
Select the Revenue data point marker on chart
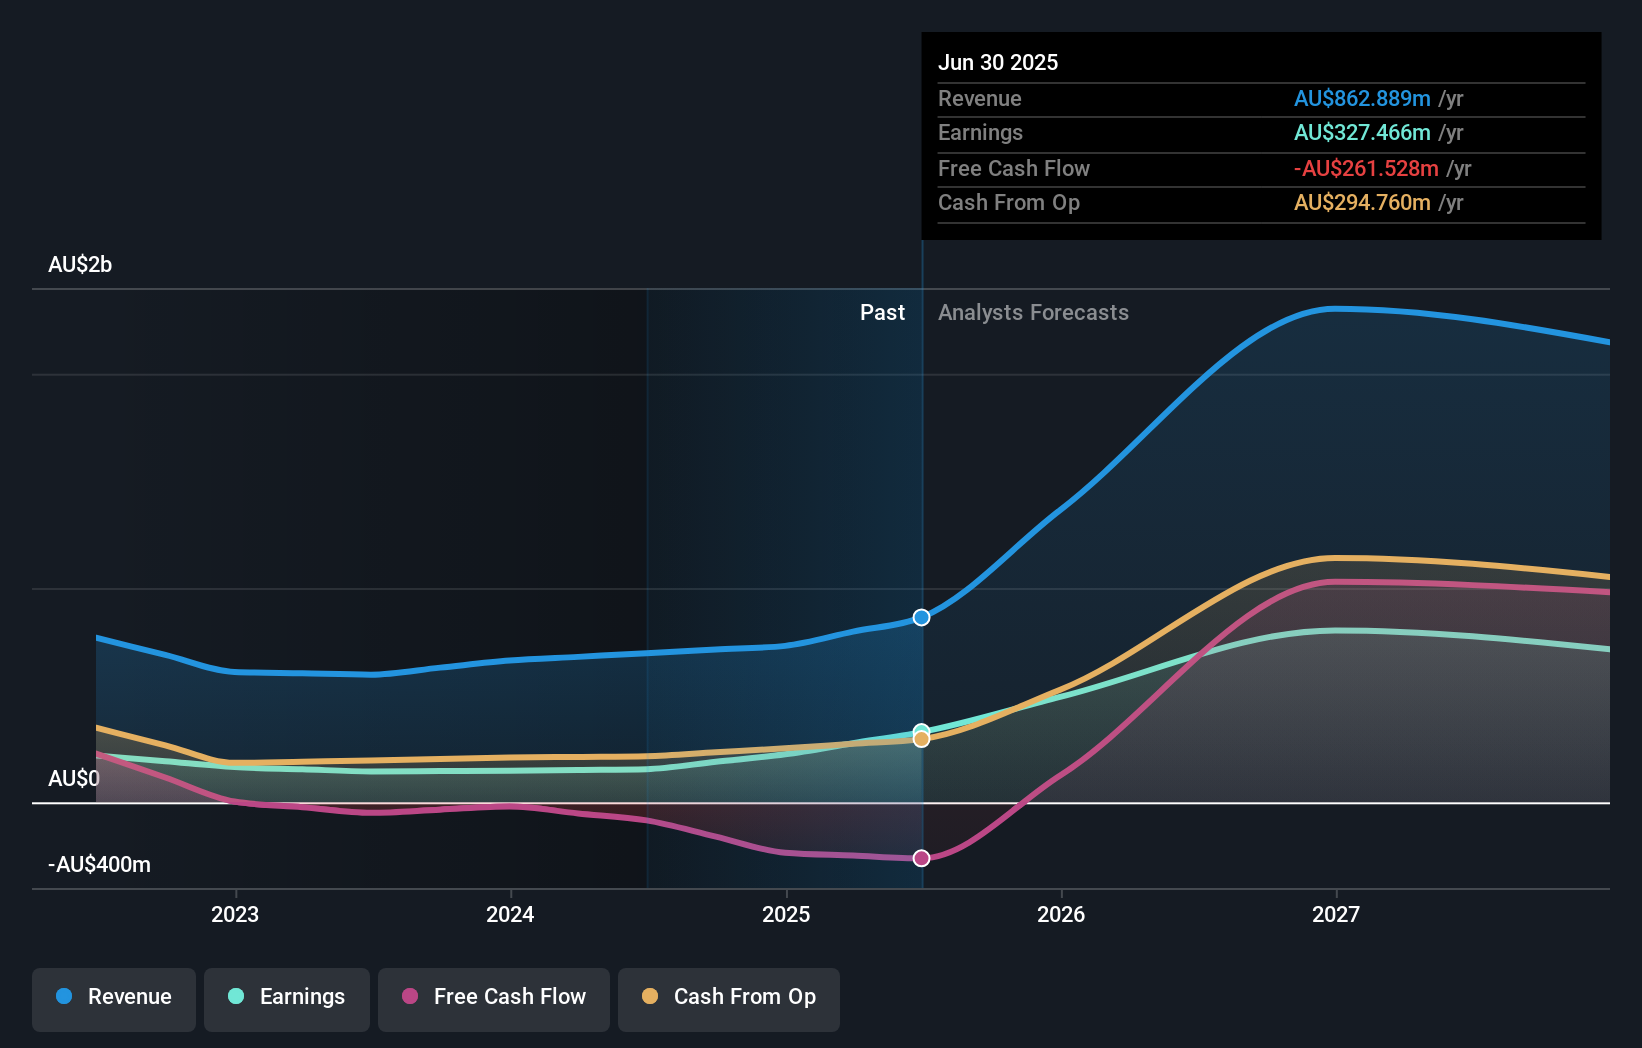coord(920,617)
